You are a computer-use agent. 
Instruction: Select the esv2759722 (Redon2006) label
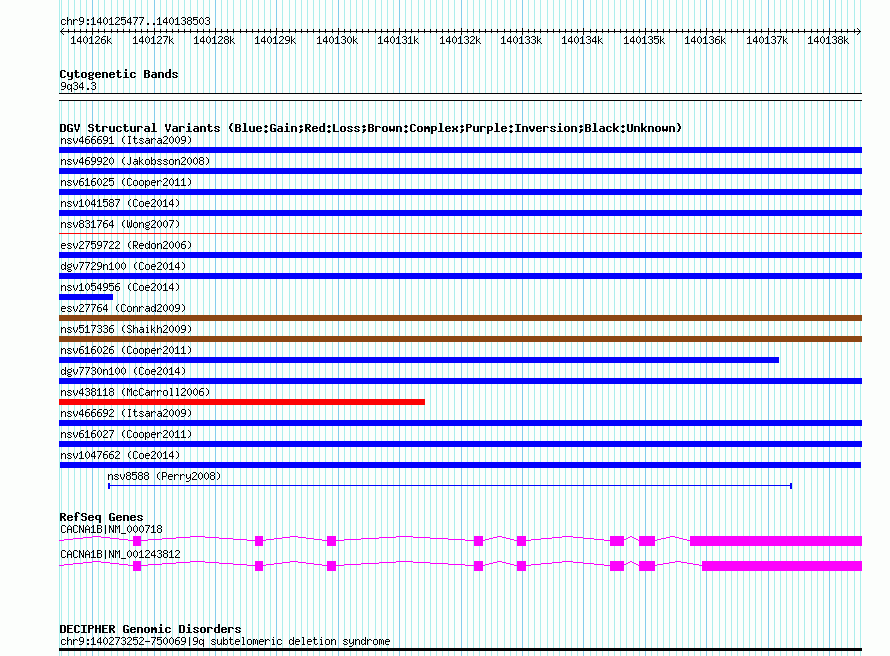pyautogui.click(x=126, y=245)
